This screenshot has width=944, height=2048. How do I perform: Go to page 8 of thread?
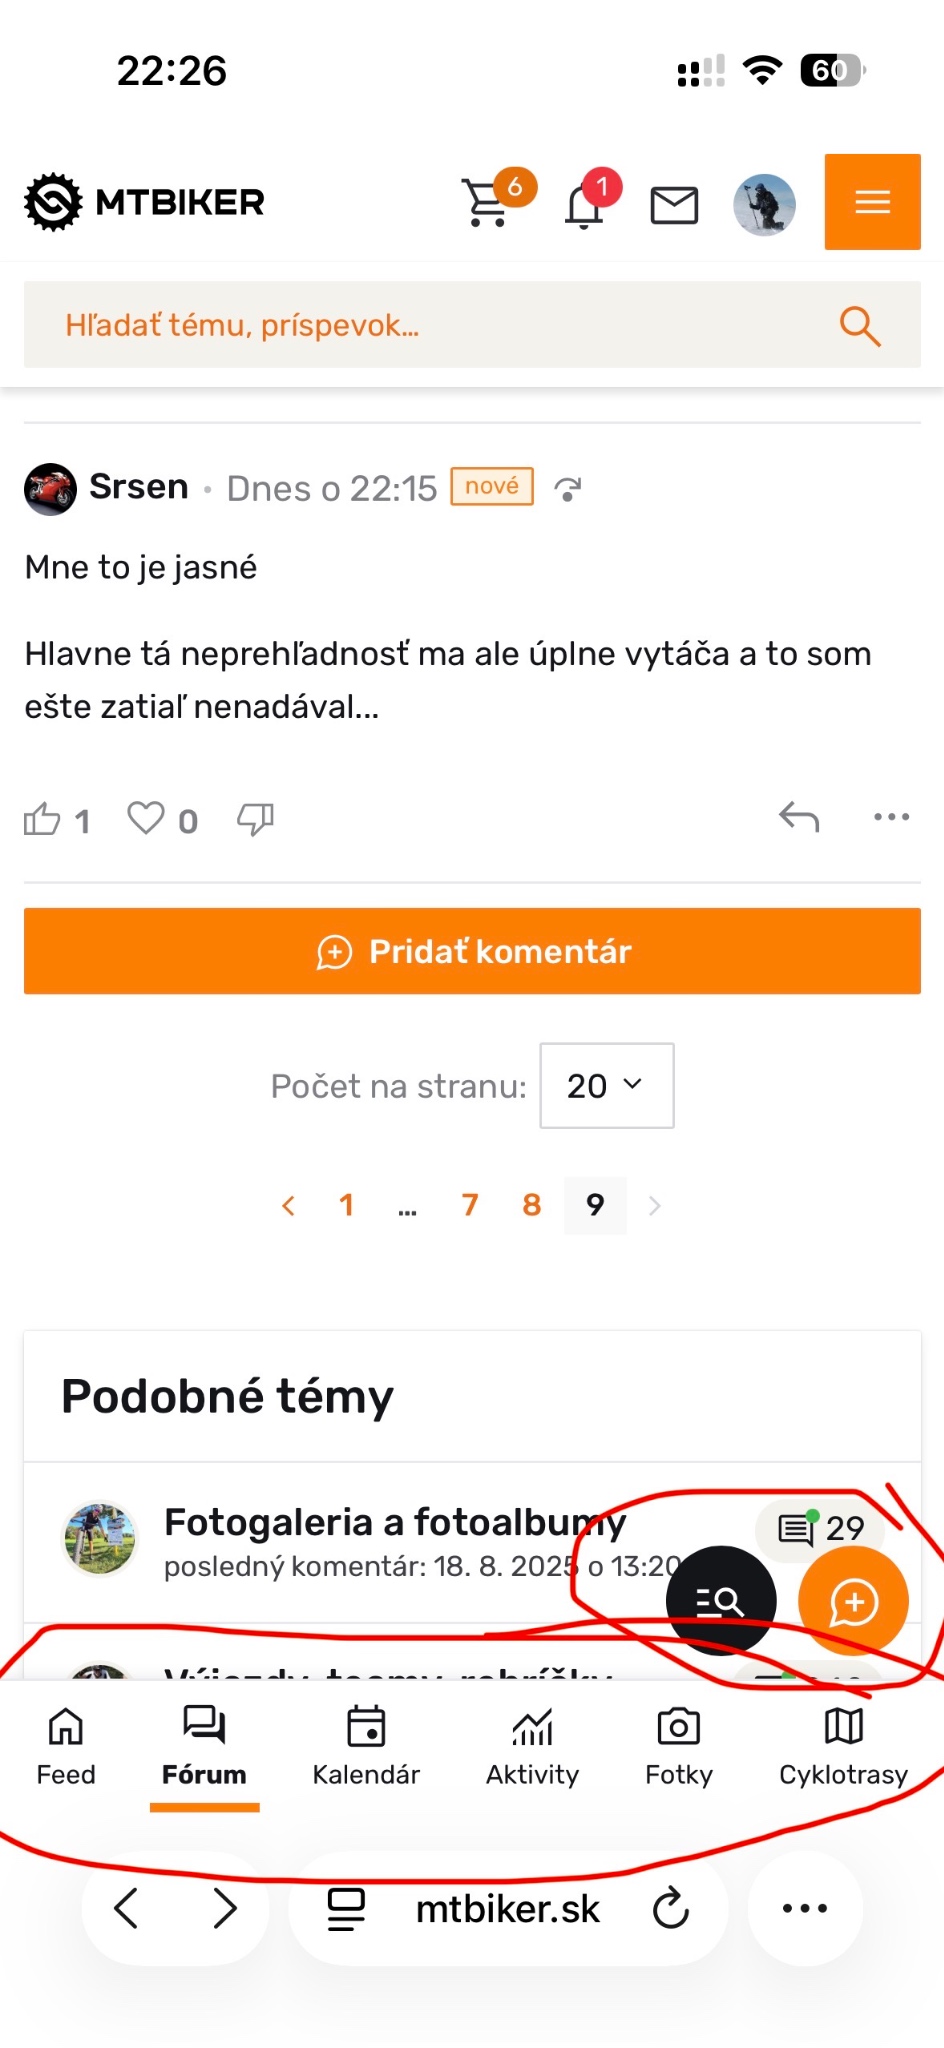[x=531, y=1205]
